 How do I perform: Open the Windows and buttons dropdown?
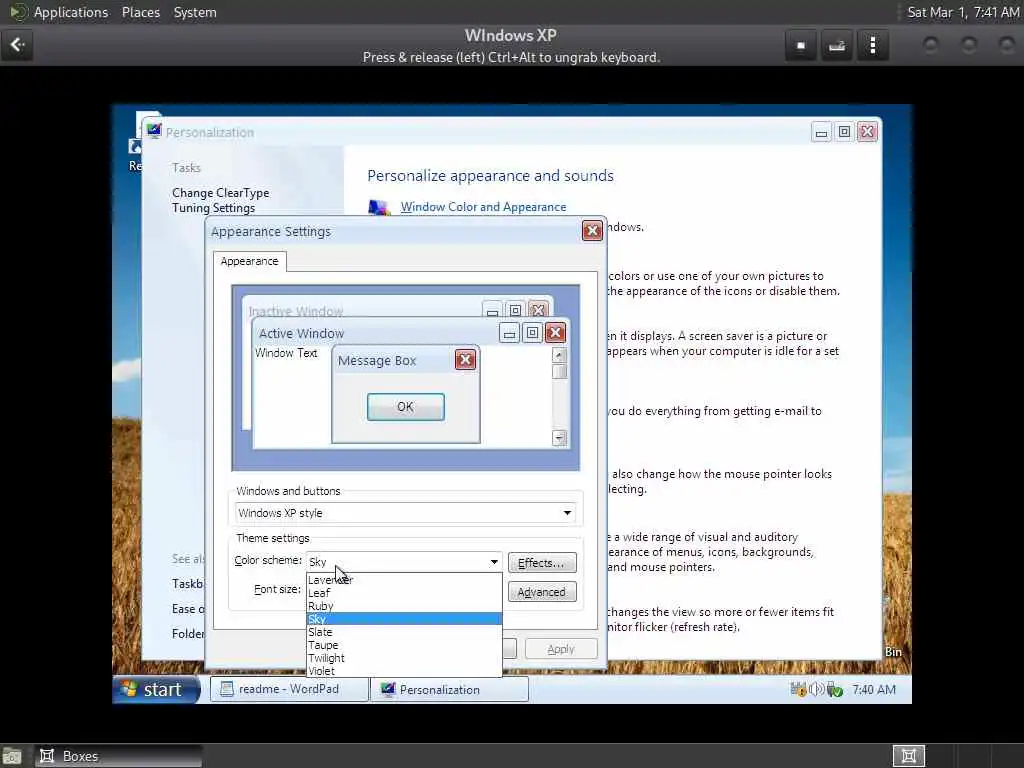(405, 513)
